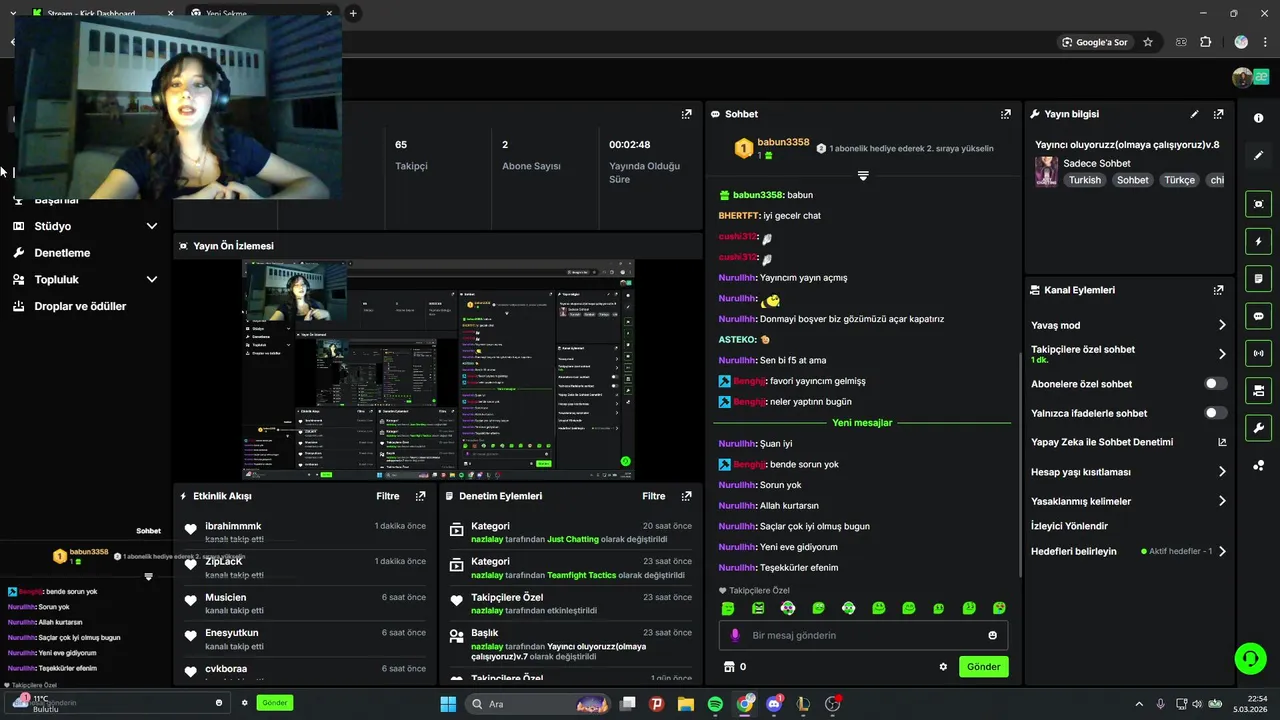
Task: Open Droplar ve ödüller in the sidebar
Action: [x=80, y=306]
